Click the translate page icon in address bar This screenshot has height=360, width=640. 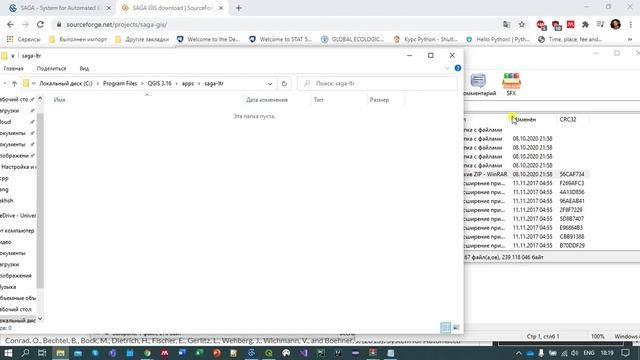tap(507, 24)
